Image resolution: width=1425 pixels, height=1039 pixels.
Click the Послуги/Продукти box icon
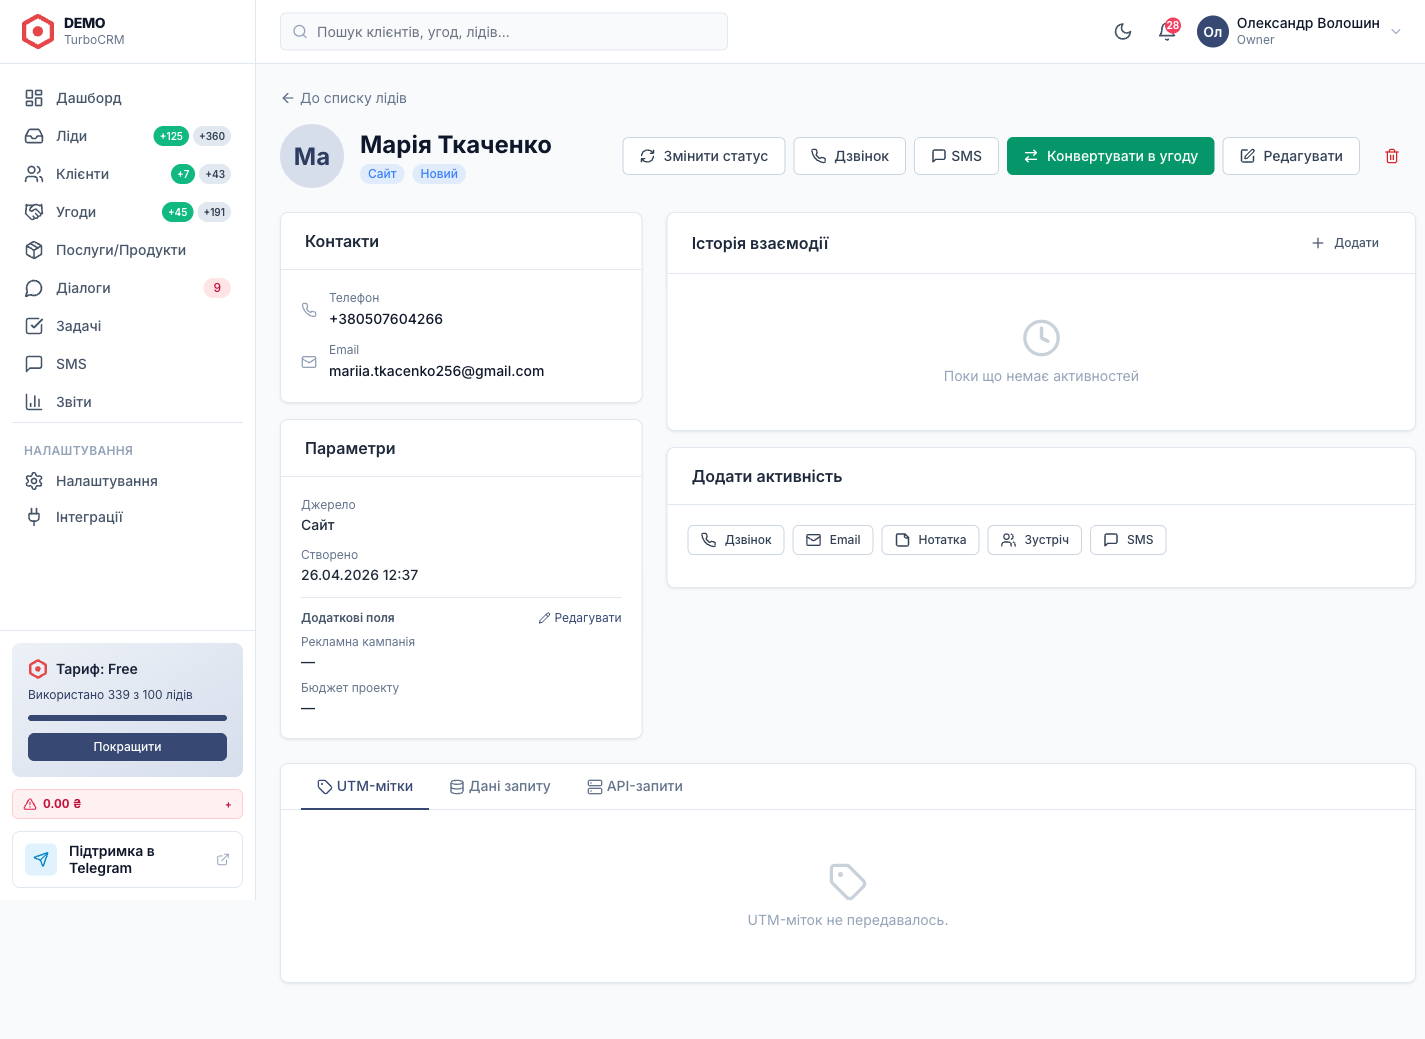tap(34, 250)
